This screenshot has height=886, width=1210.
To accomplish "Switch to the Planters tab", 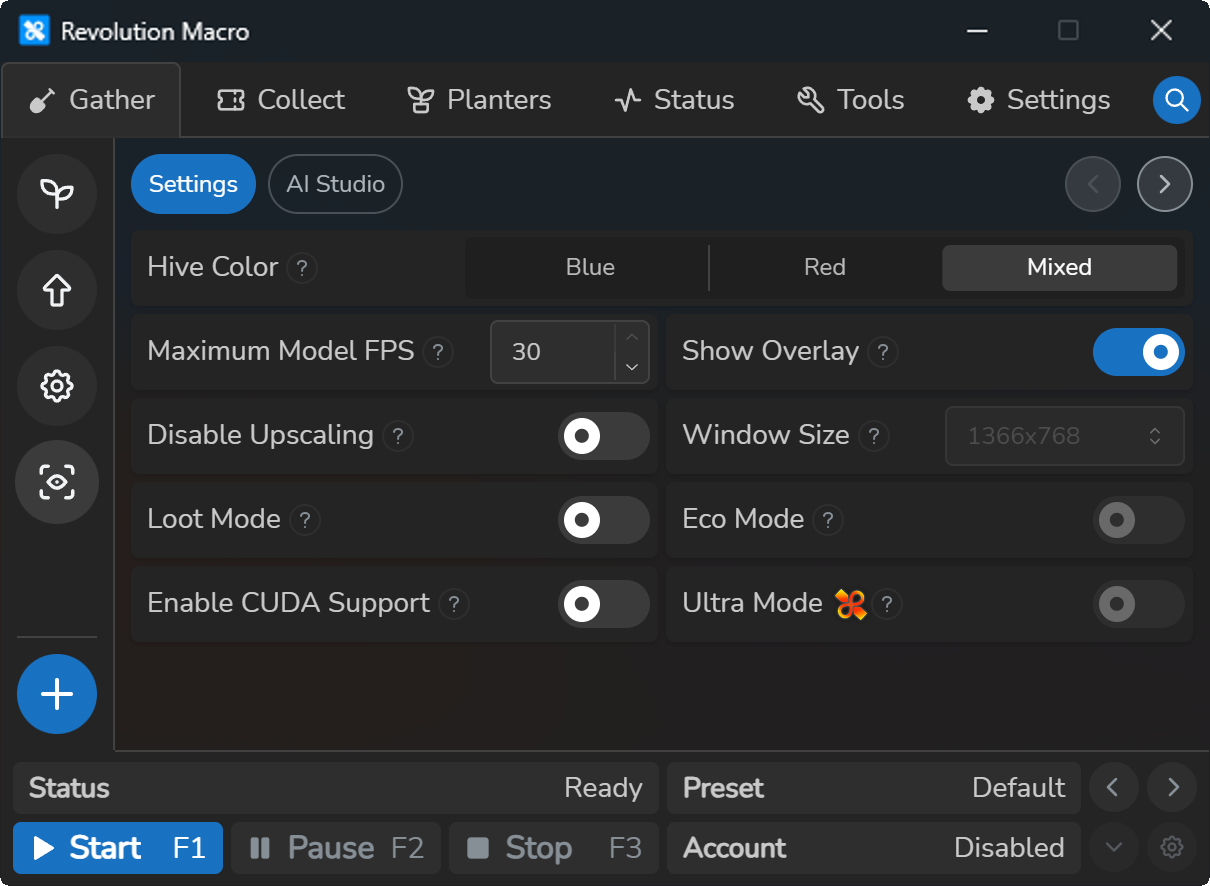I will click(x=479, y=100).
